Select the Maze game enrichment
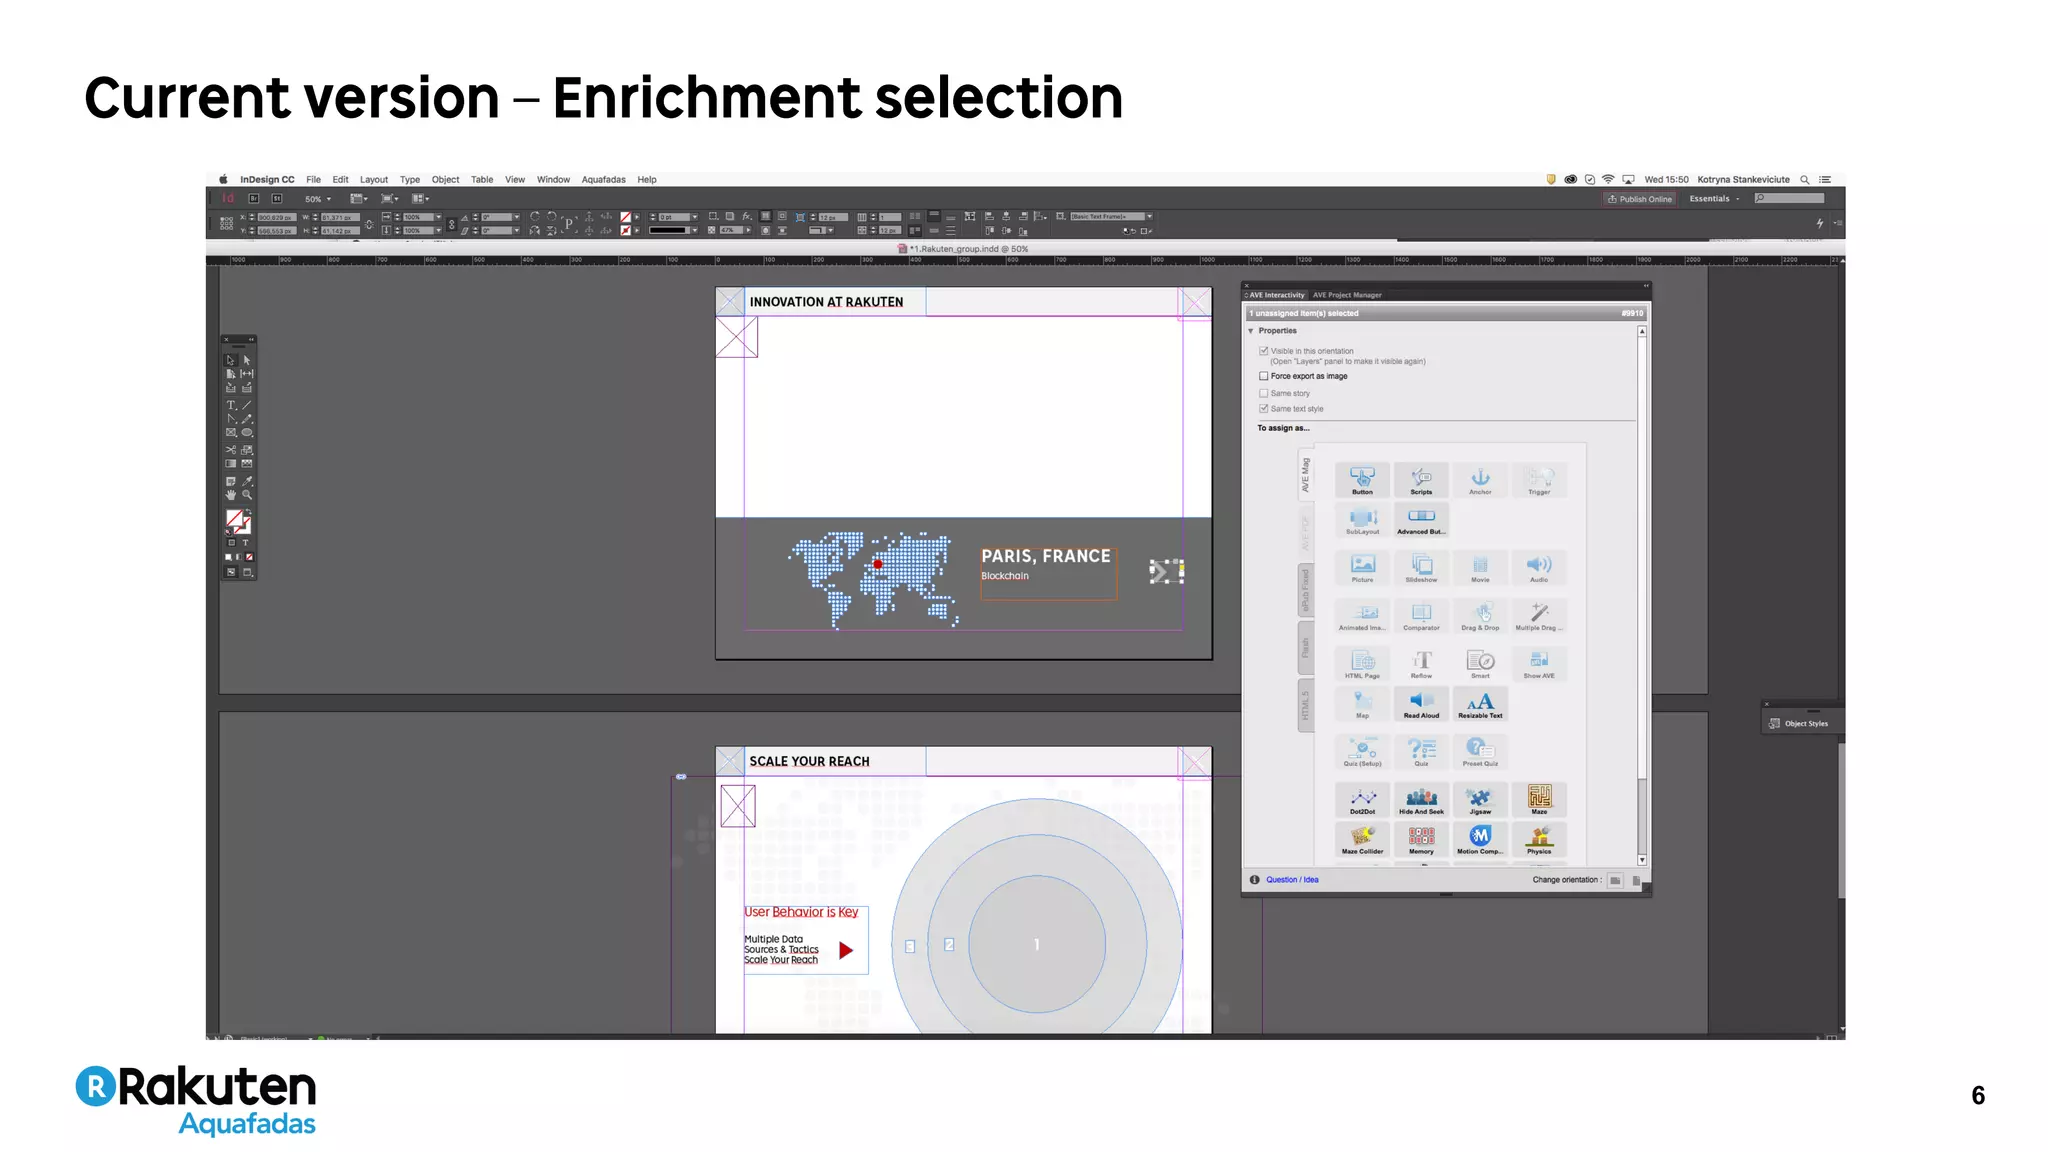 [1539, 801]
